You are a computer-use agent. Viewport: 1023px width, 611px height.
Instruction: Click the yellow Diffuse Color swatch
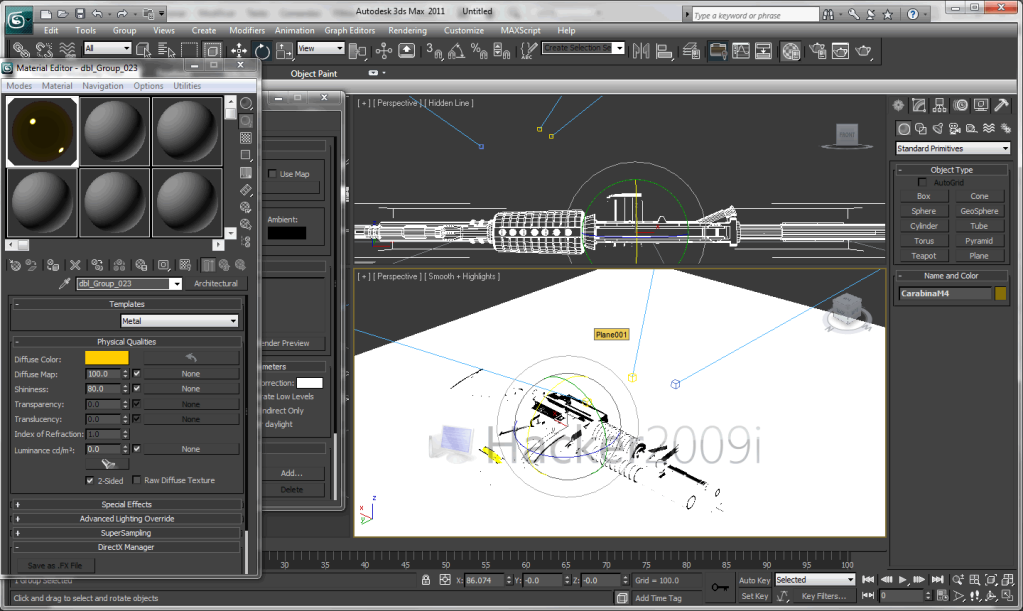pos(107,358)
